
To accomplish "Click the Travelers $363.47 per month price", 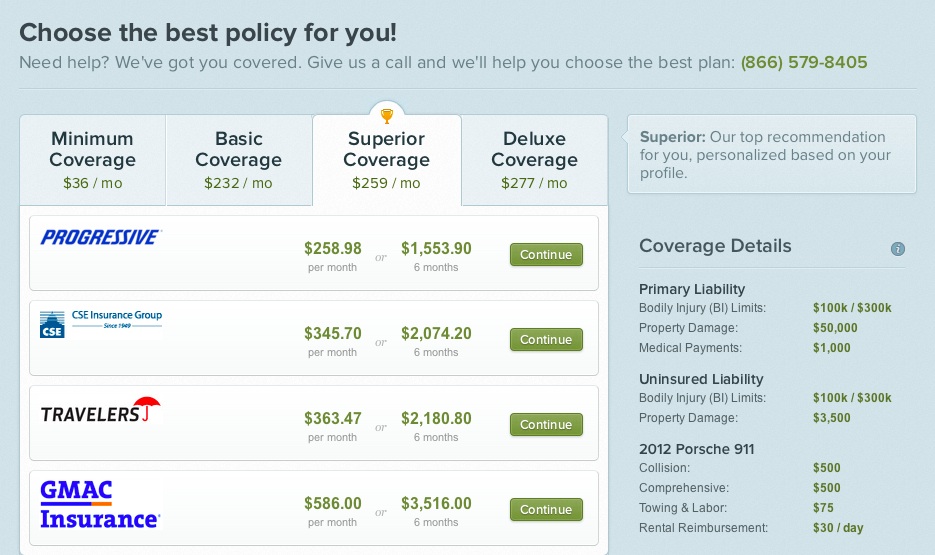I will [333, 418].
